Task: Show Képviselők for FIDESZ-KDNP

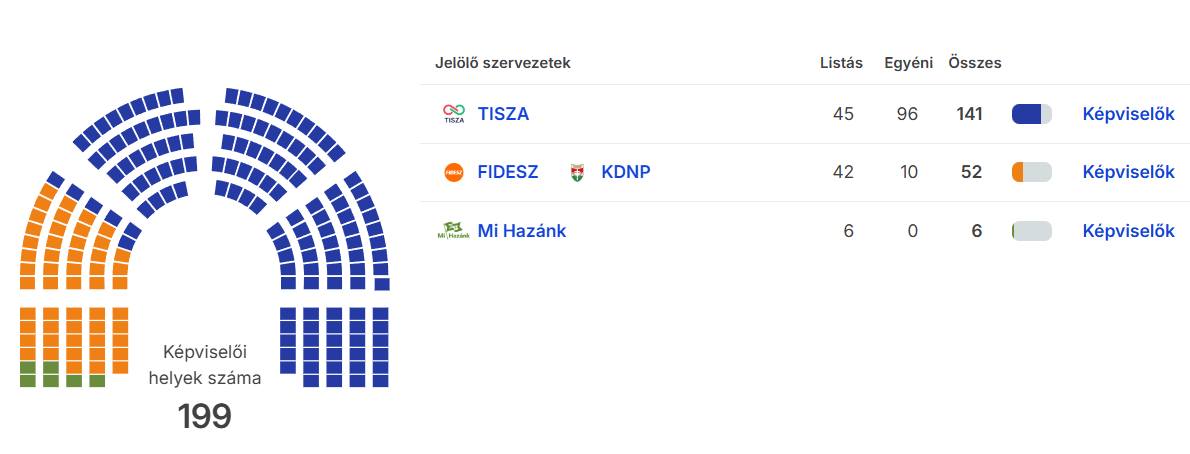Action: (x=1128, y=172)
